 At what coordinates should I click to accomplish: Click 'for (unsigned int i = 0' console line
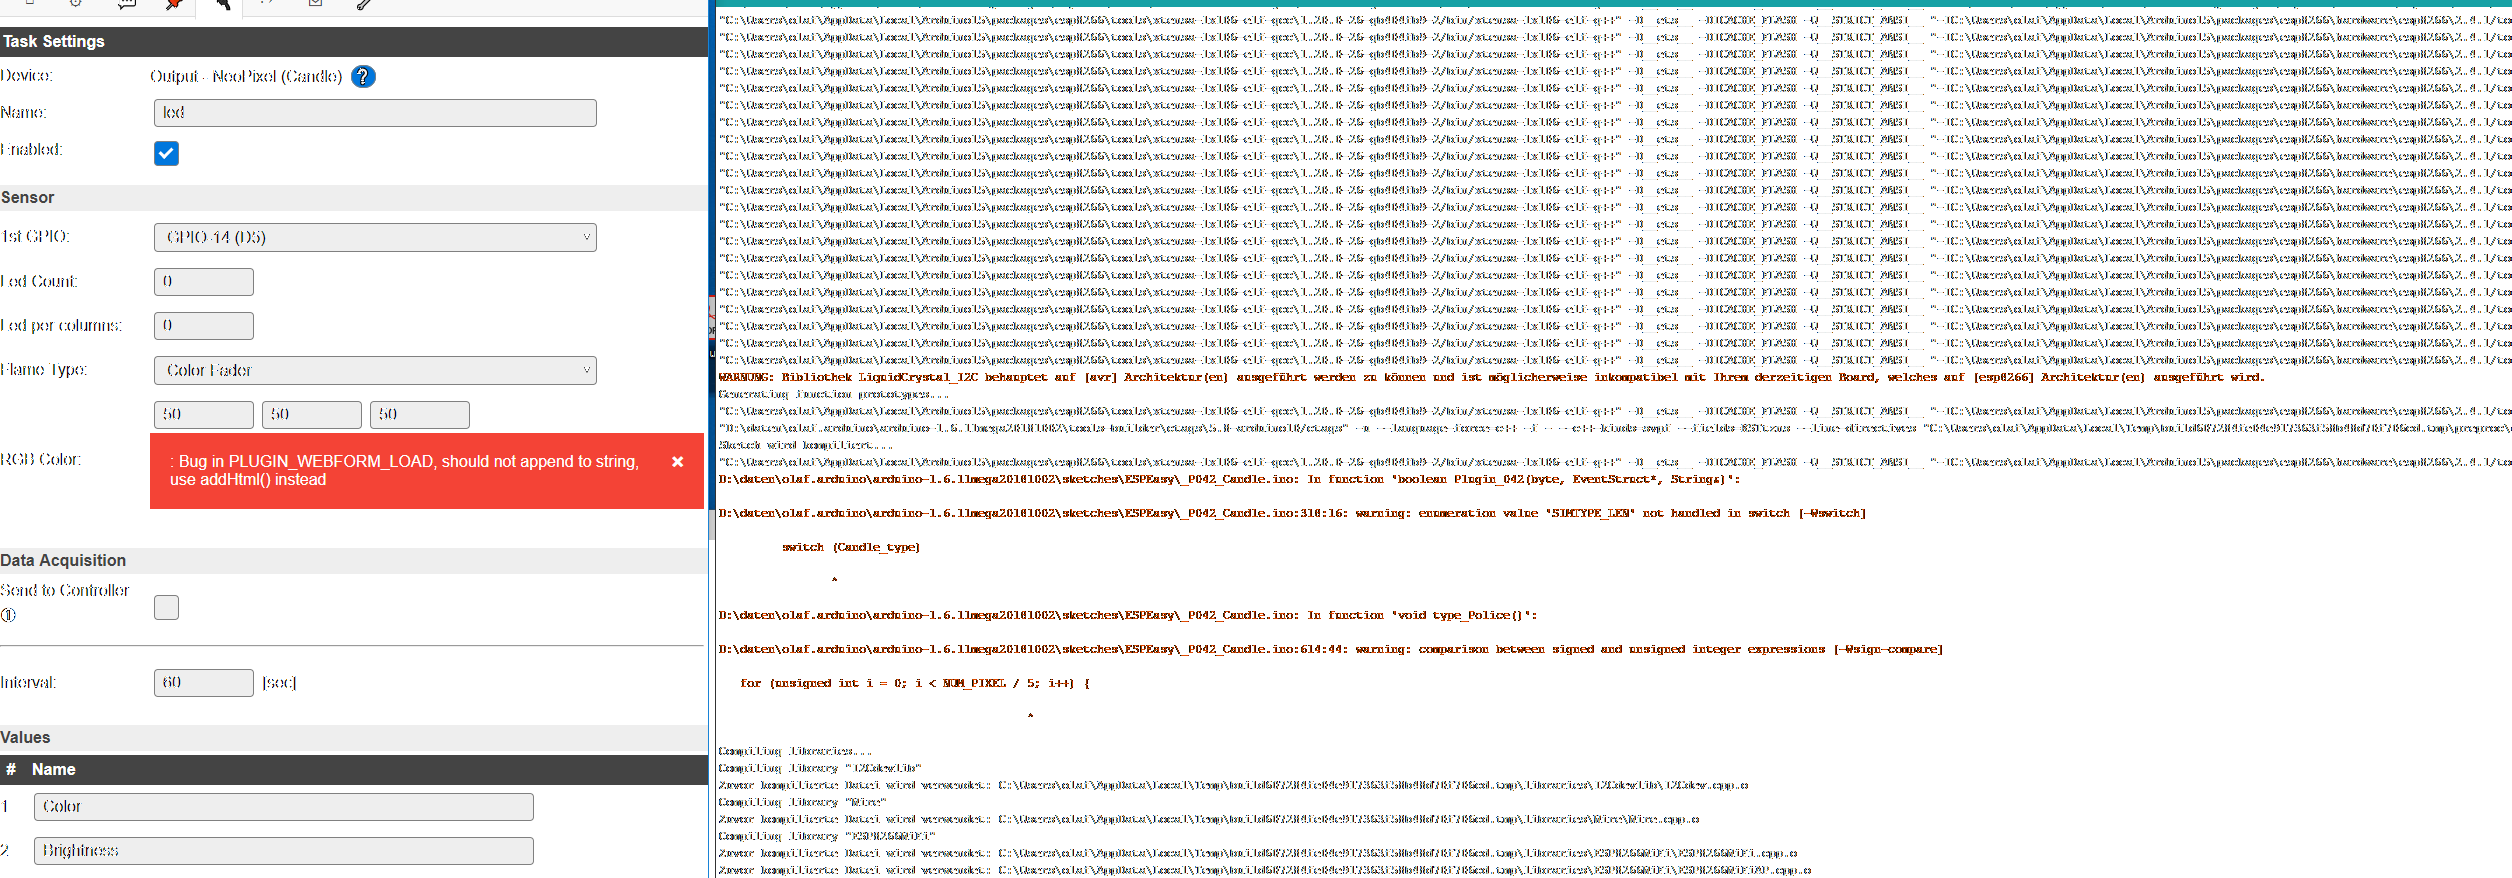915,683
